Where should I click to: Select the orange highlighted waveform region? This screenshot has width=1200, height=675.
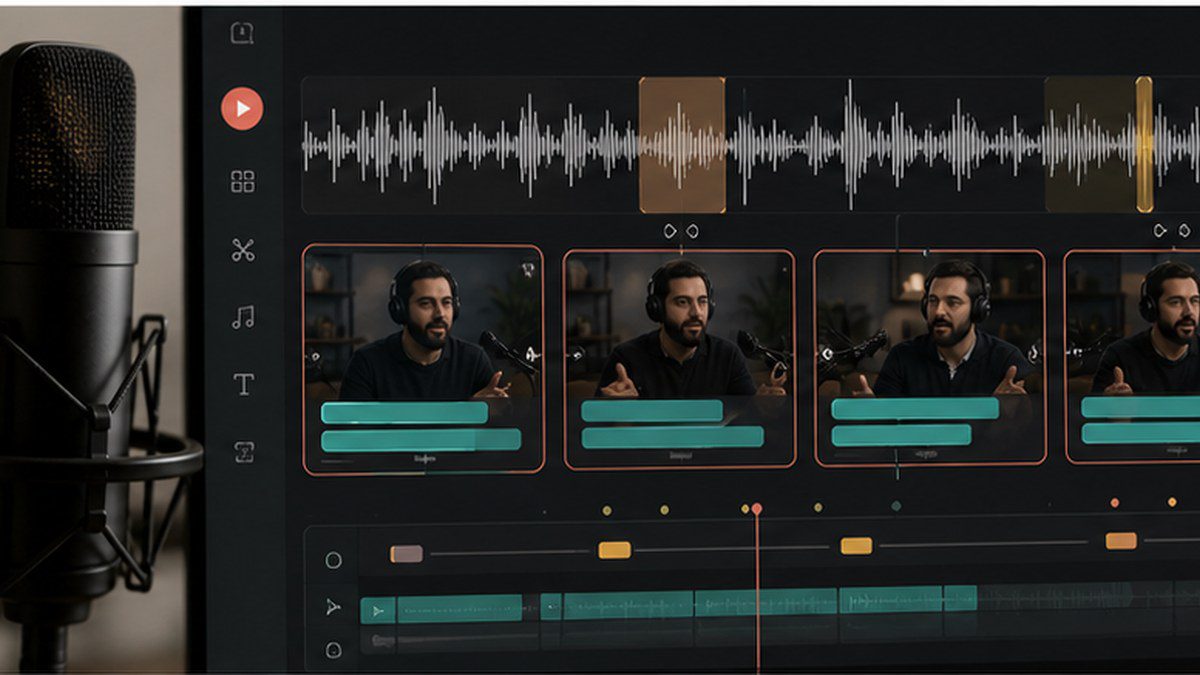(682, 145)
